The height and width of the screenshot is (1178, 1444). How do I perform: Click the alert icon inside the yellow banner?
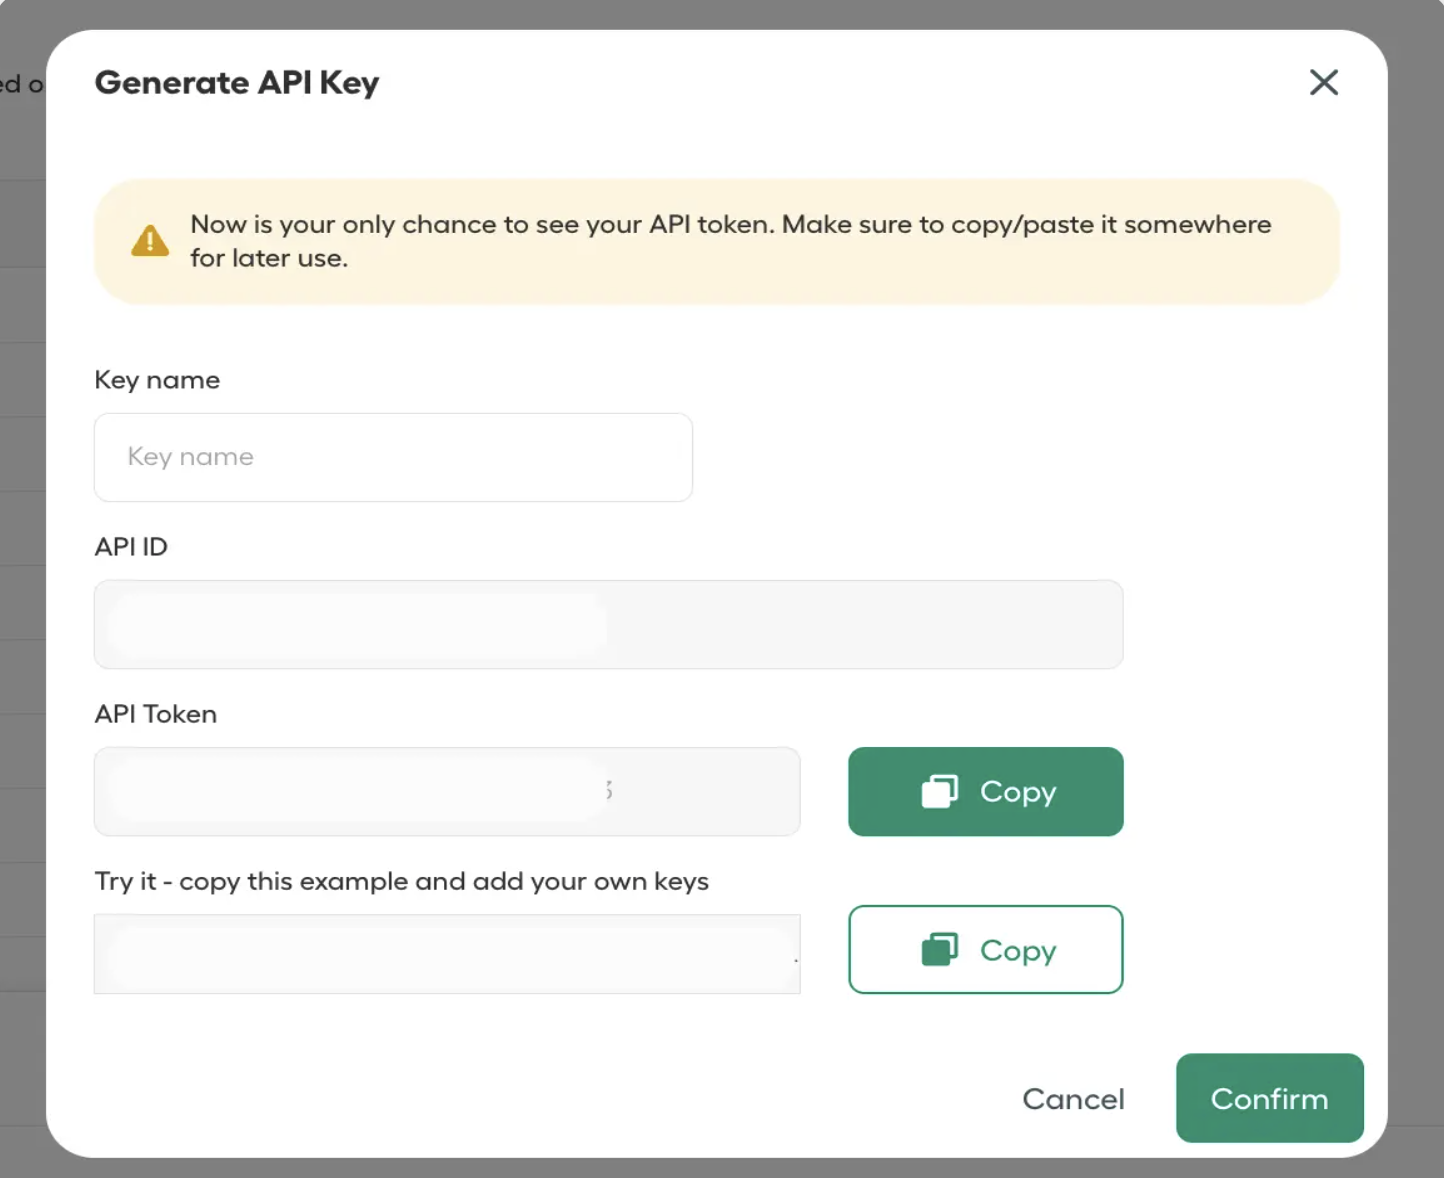tap(150, 240)
